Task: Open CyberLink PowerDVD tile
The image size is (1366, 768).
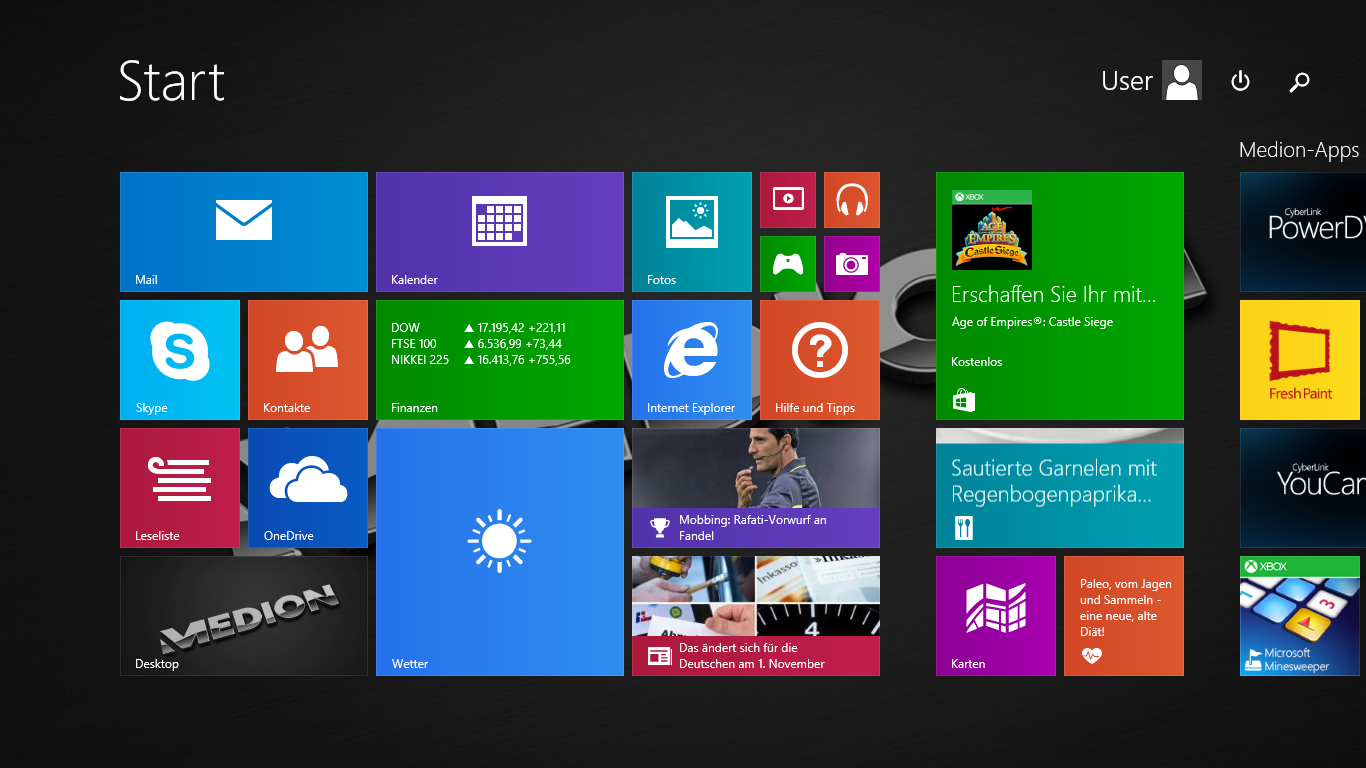Action: click(x=1303, y=232)
